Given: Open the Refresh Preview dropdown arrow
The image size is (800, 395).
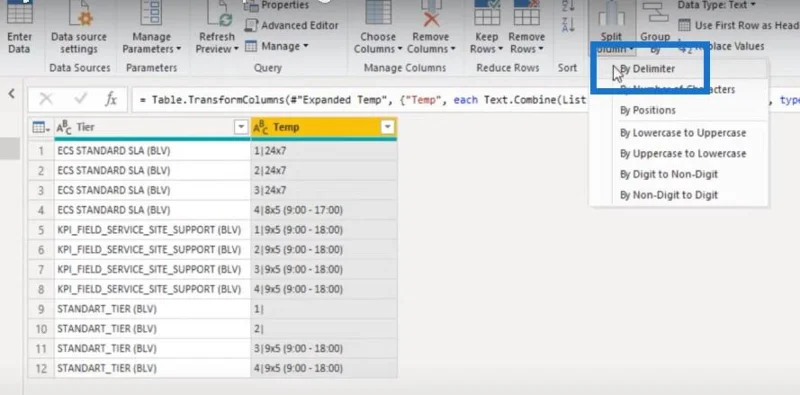Looking at the screenshot, I should [x=236, y=50].
